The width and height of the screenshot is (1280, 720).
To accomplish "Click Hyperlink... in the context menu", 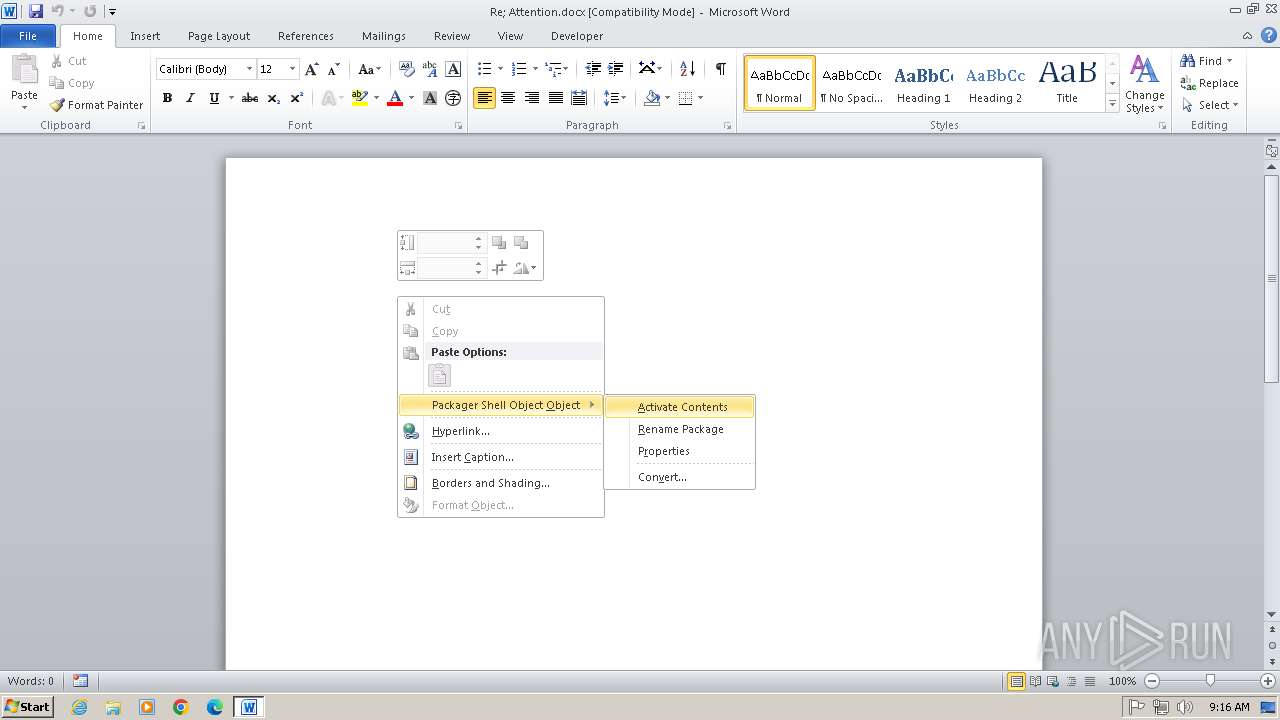I will coord(501,431).
